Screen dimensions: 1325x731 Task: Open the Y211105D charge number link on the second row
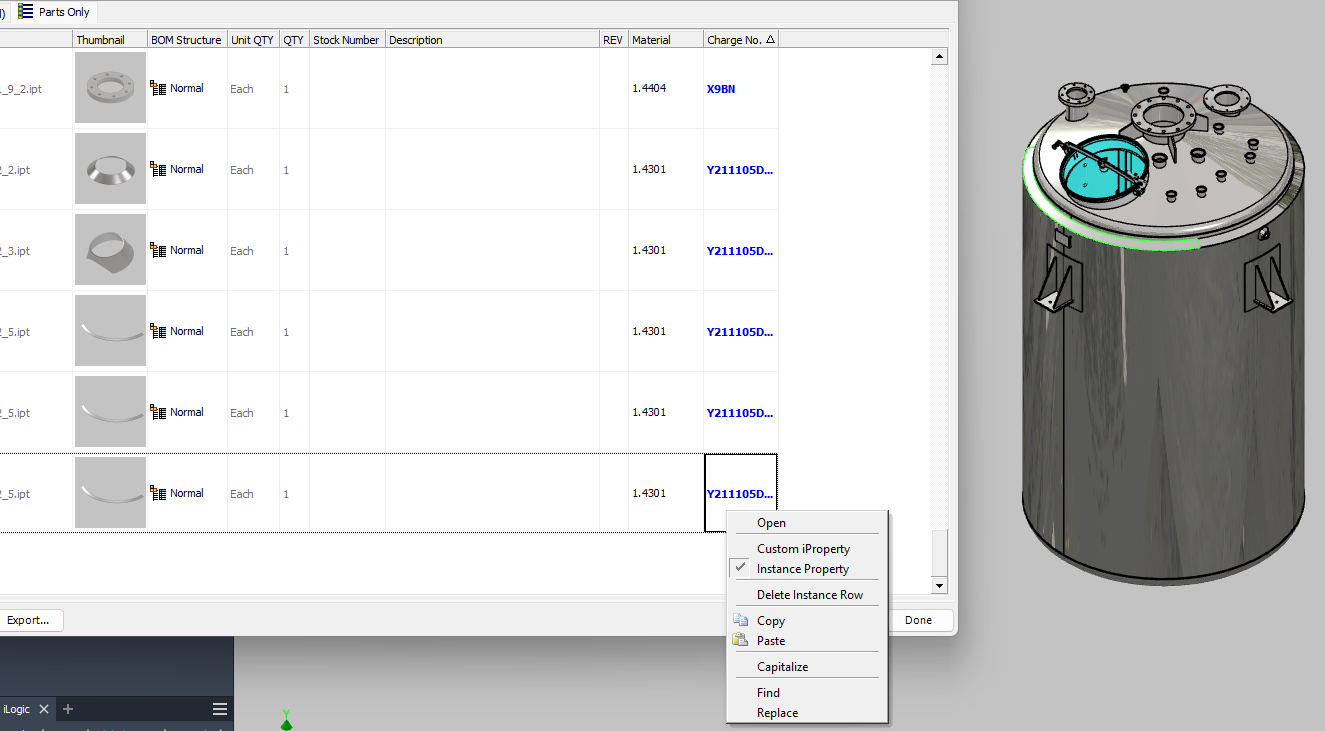(739, 169)
